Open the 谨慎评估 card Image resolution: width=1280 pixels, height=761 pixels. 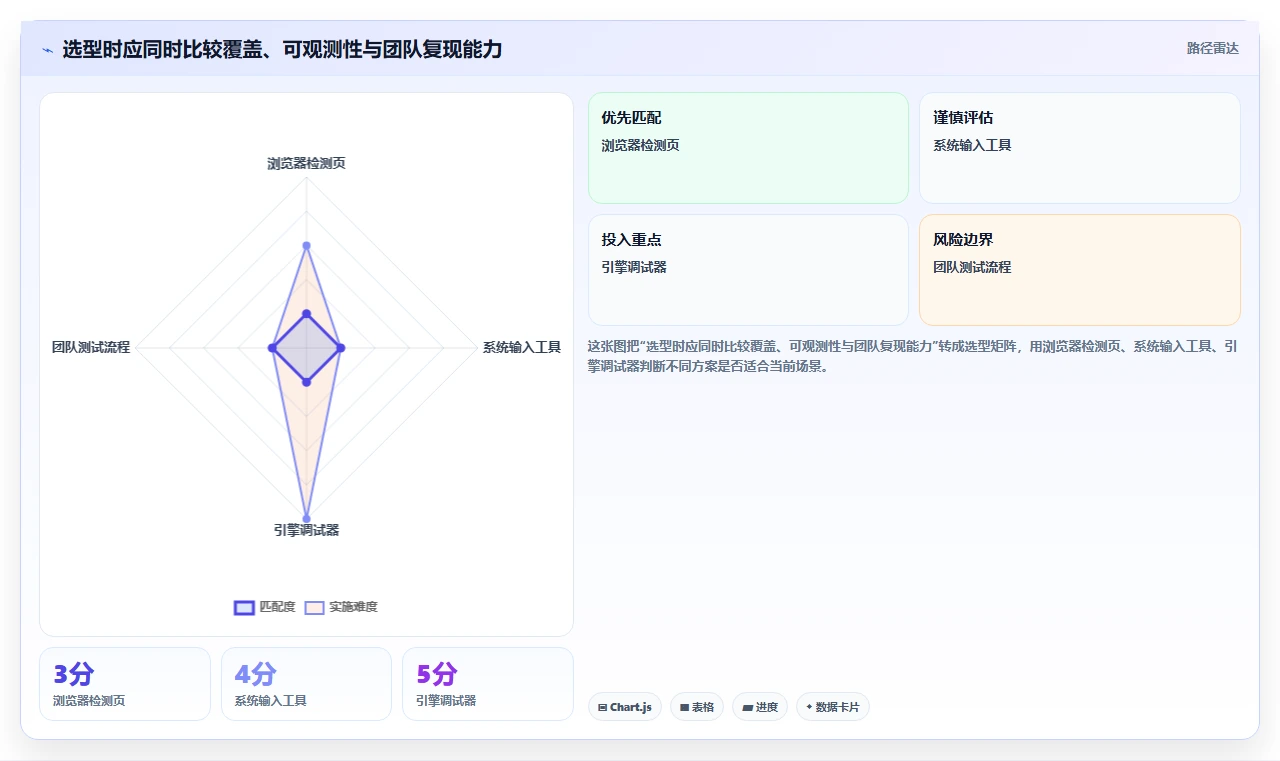click(1080, 148)
